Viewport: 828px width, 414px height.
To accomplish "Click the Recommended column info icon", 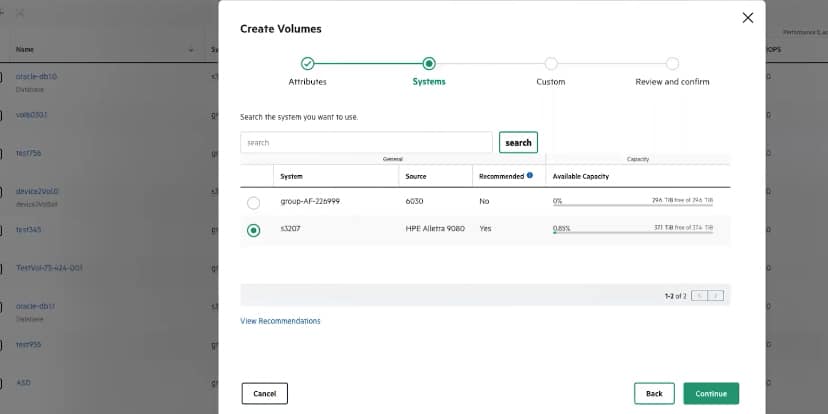I will point(530,175).
